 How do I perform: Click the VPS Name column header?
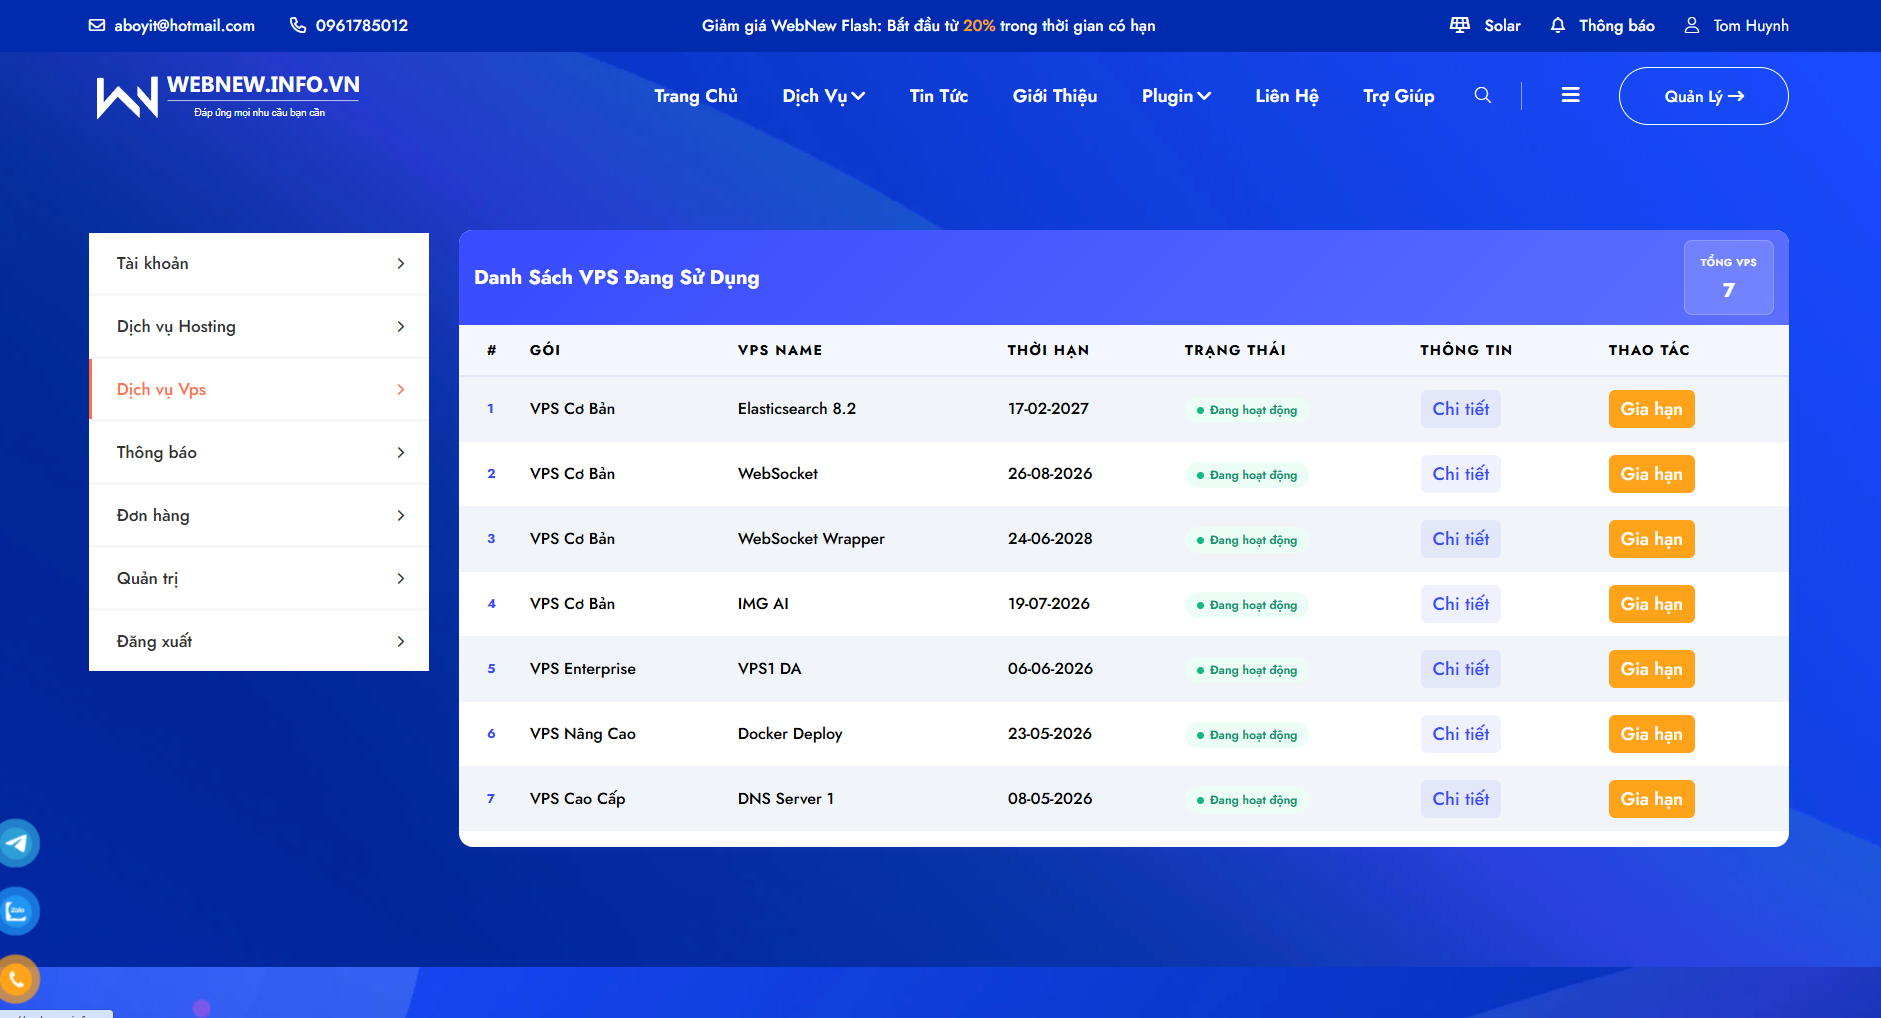[x=780, y=350]
